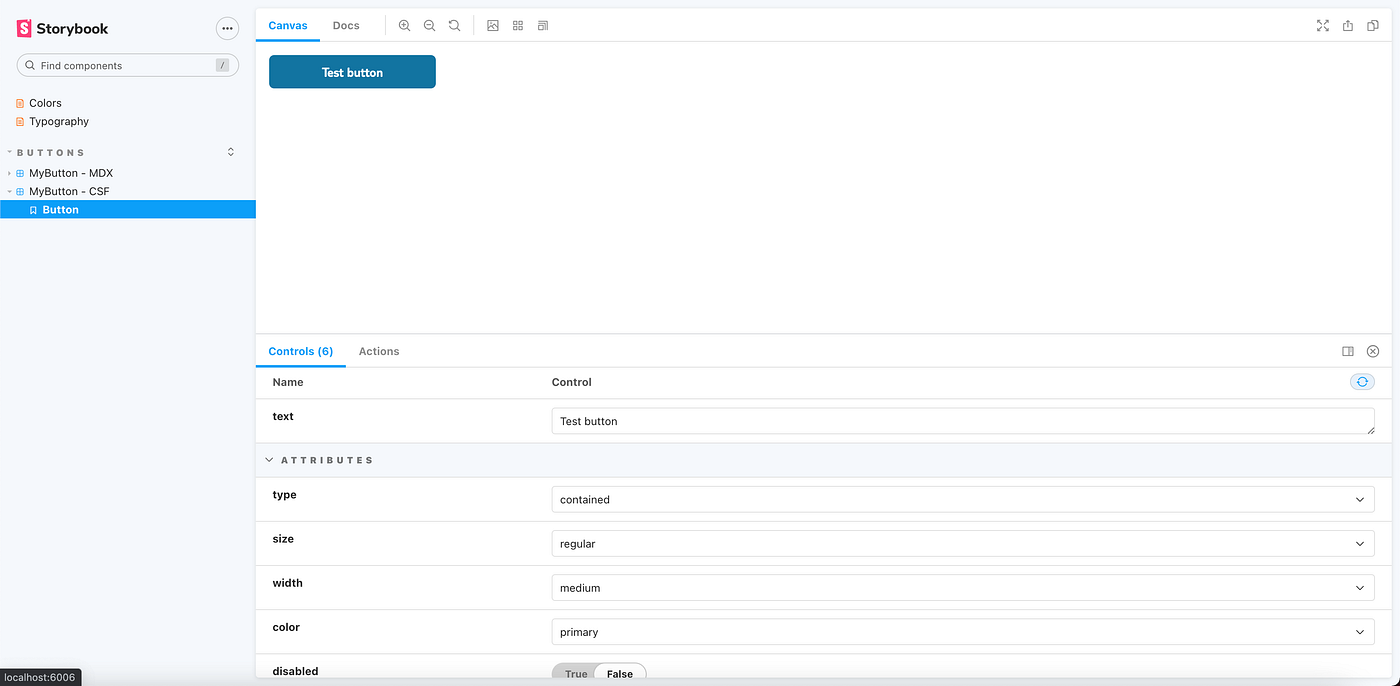
Task: Set the disabled control to True
Action: click(574, 673)
